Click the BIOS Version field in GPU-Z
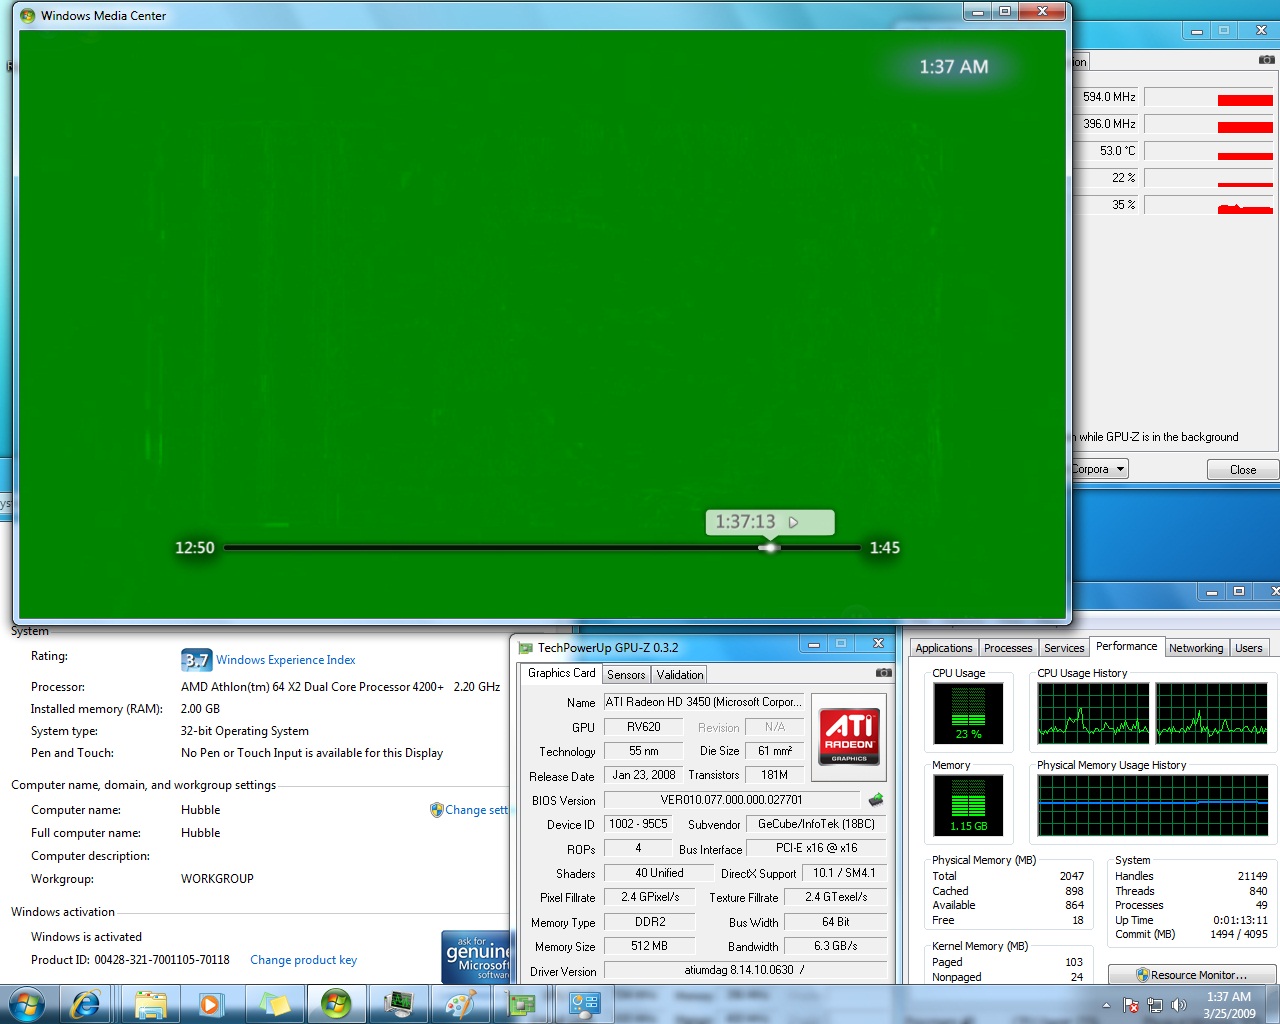Screen dimensions: 1280x1024 732,800
